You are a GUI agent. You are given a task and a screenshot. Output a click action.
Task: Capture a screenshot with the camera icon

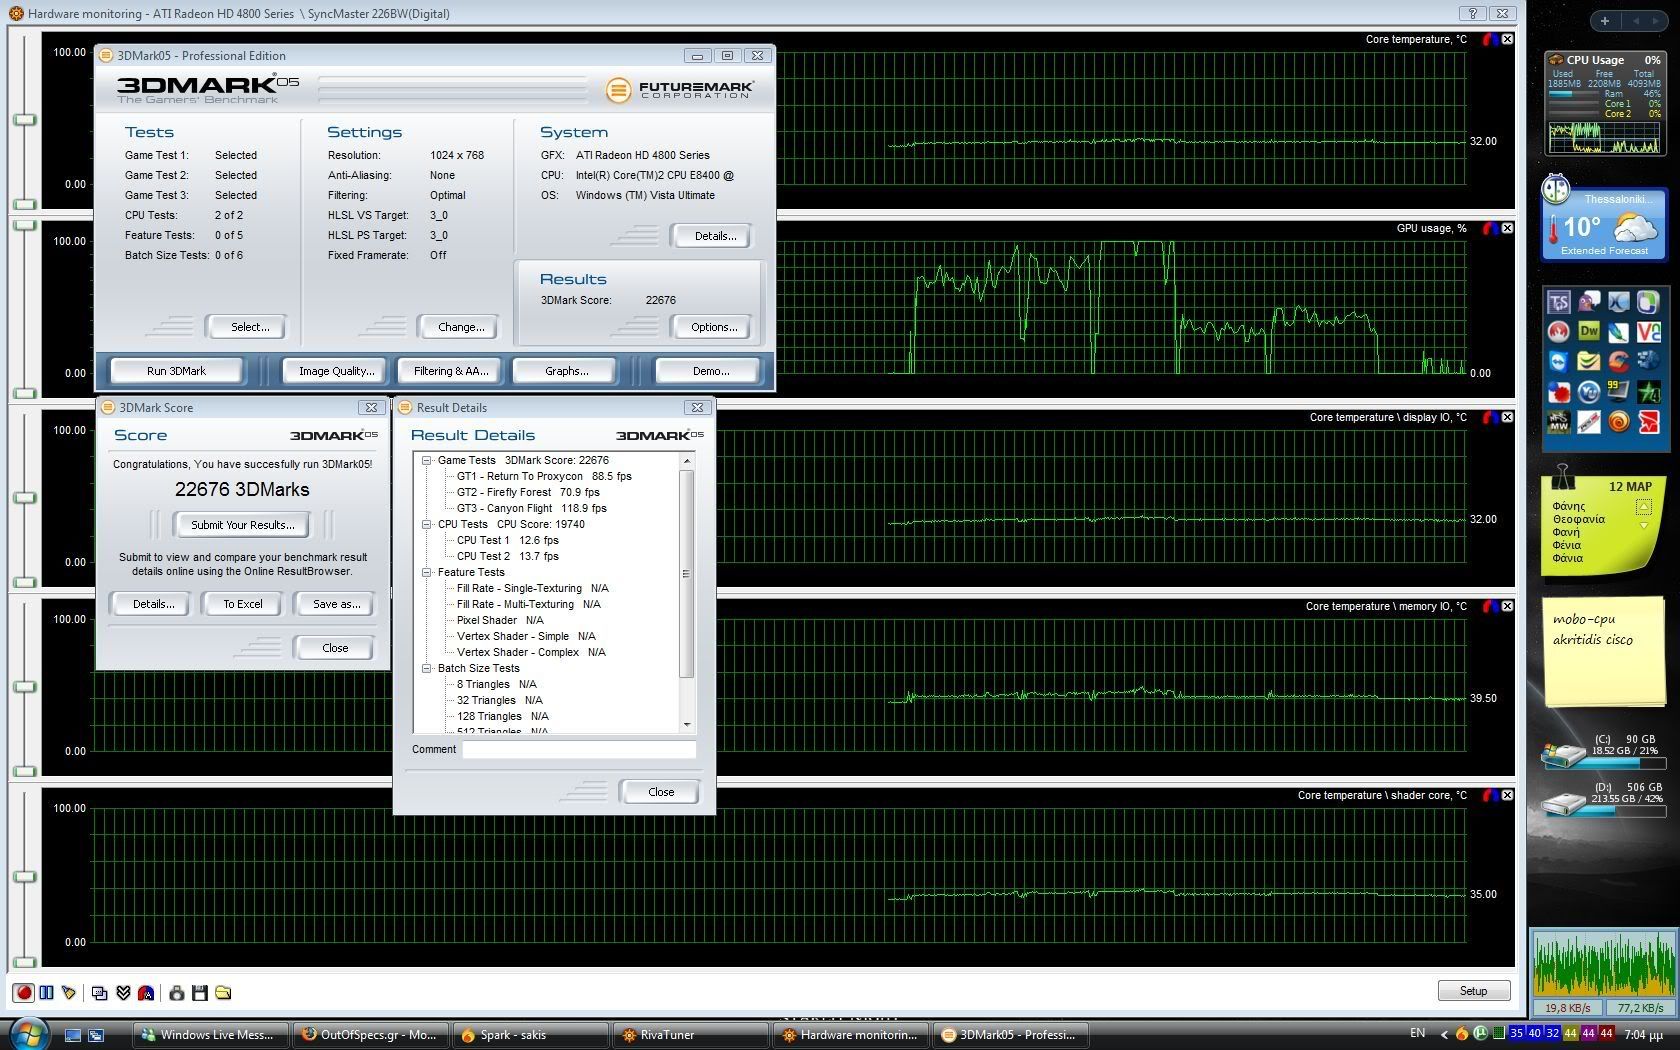click(176, 993)
